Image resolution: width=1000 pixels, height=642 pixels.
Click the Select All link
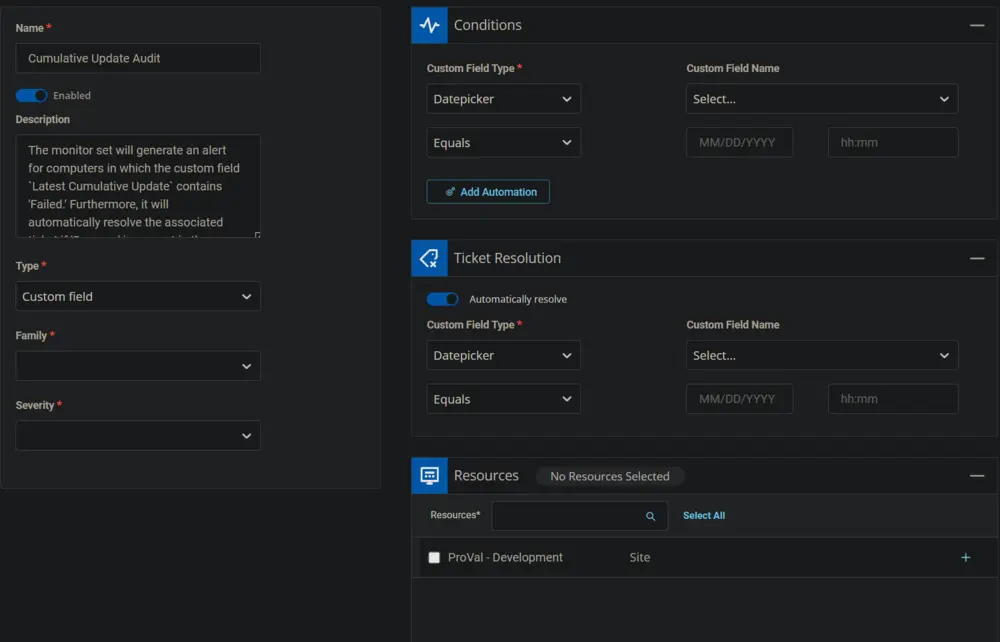coord(704,516)
